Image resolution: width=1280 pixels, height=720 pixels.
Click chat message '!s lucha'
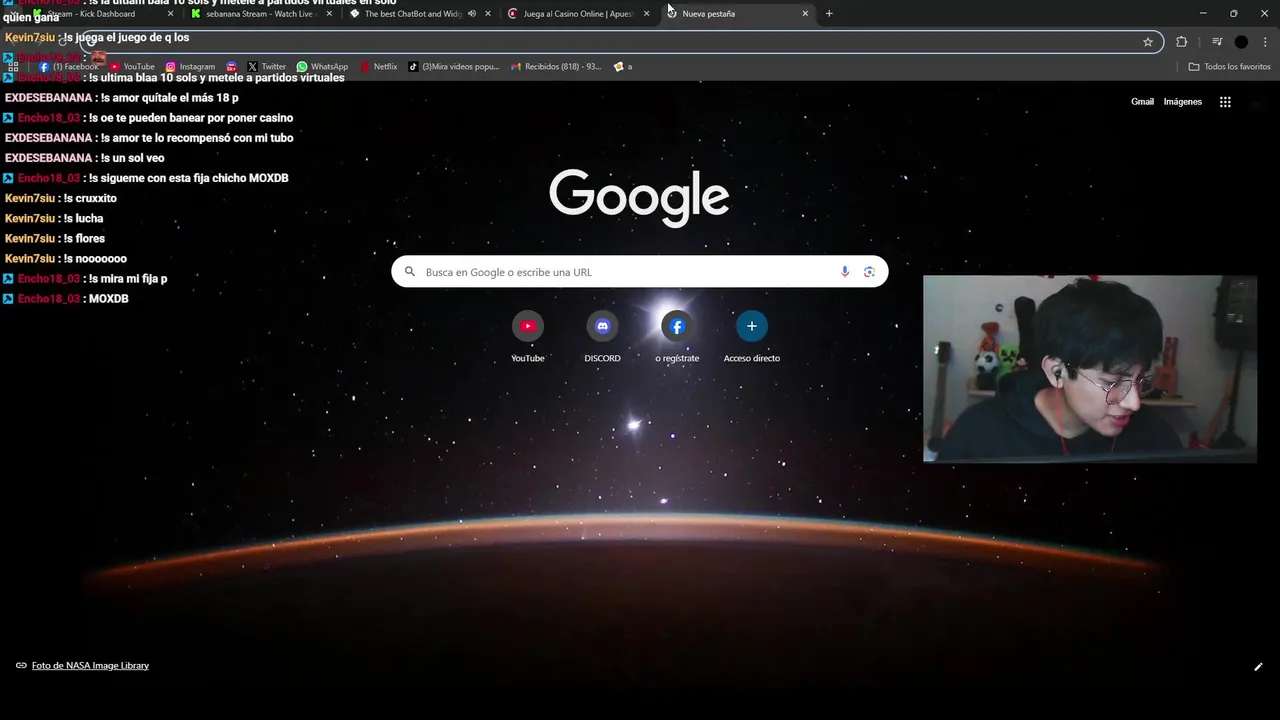coord(83,218)
